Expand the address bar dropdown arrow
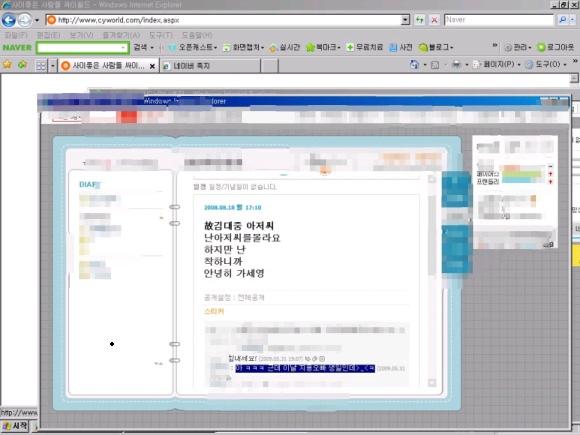The image size is (580, 435). pyautogui.click(x=406, y=20)
